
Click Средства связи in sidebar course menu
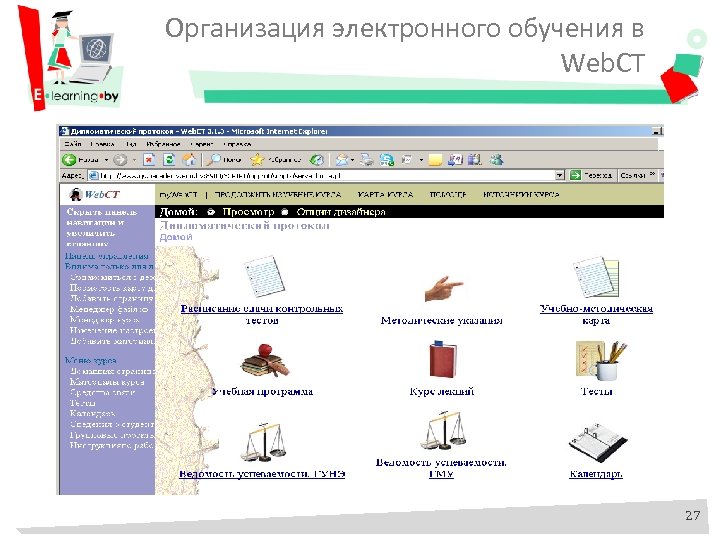[102, 393]
